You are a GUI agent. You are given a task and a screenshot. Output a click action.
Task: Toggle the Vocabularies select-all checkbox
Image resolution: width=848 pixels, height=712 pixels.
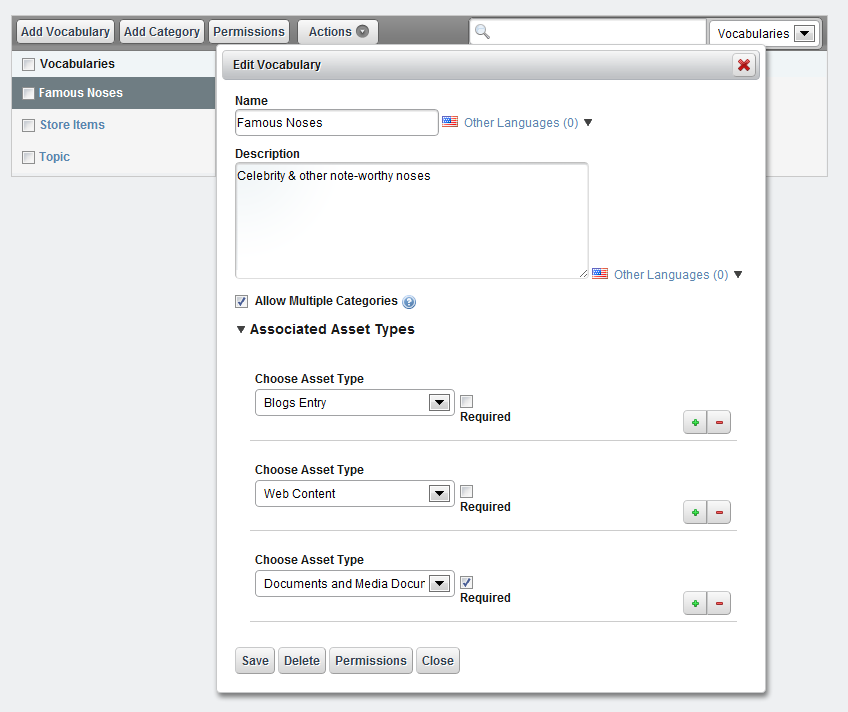point(28,64)
